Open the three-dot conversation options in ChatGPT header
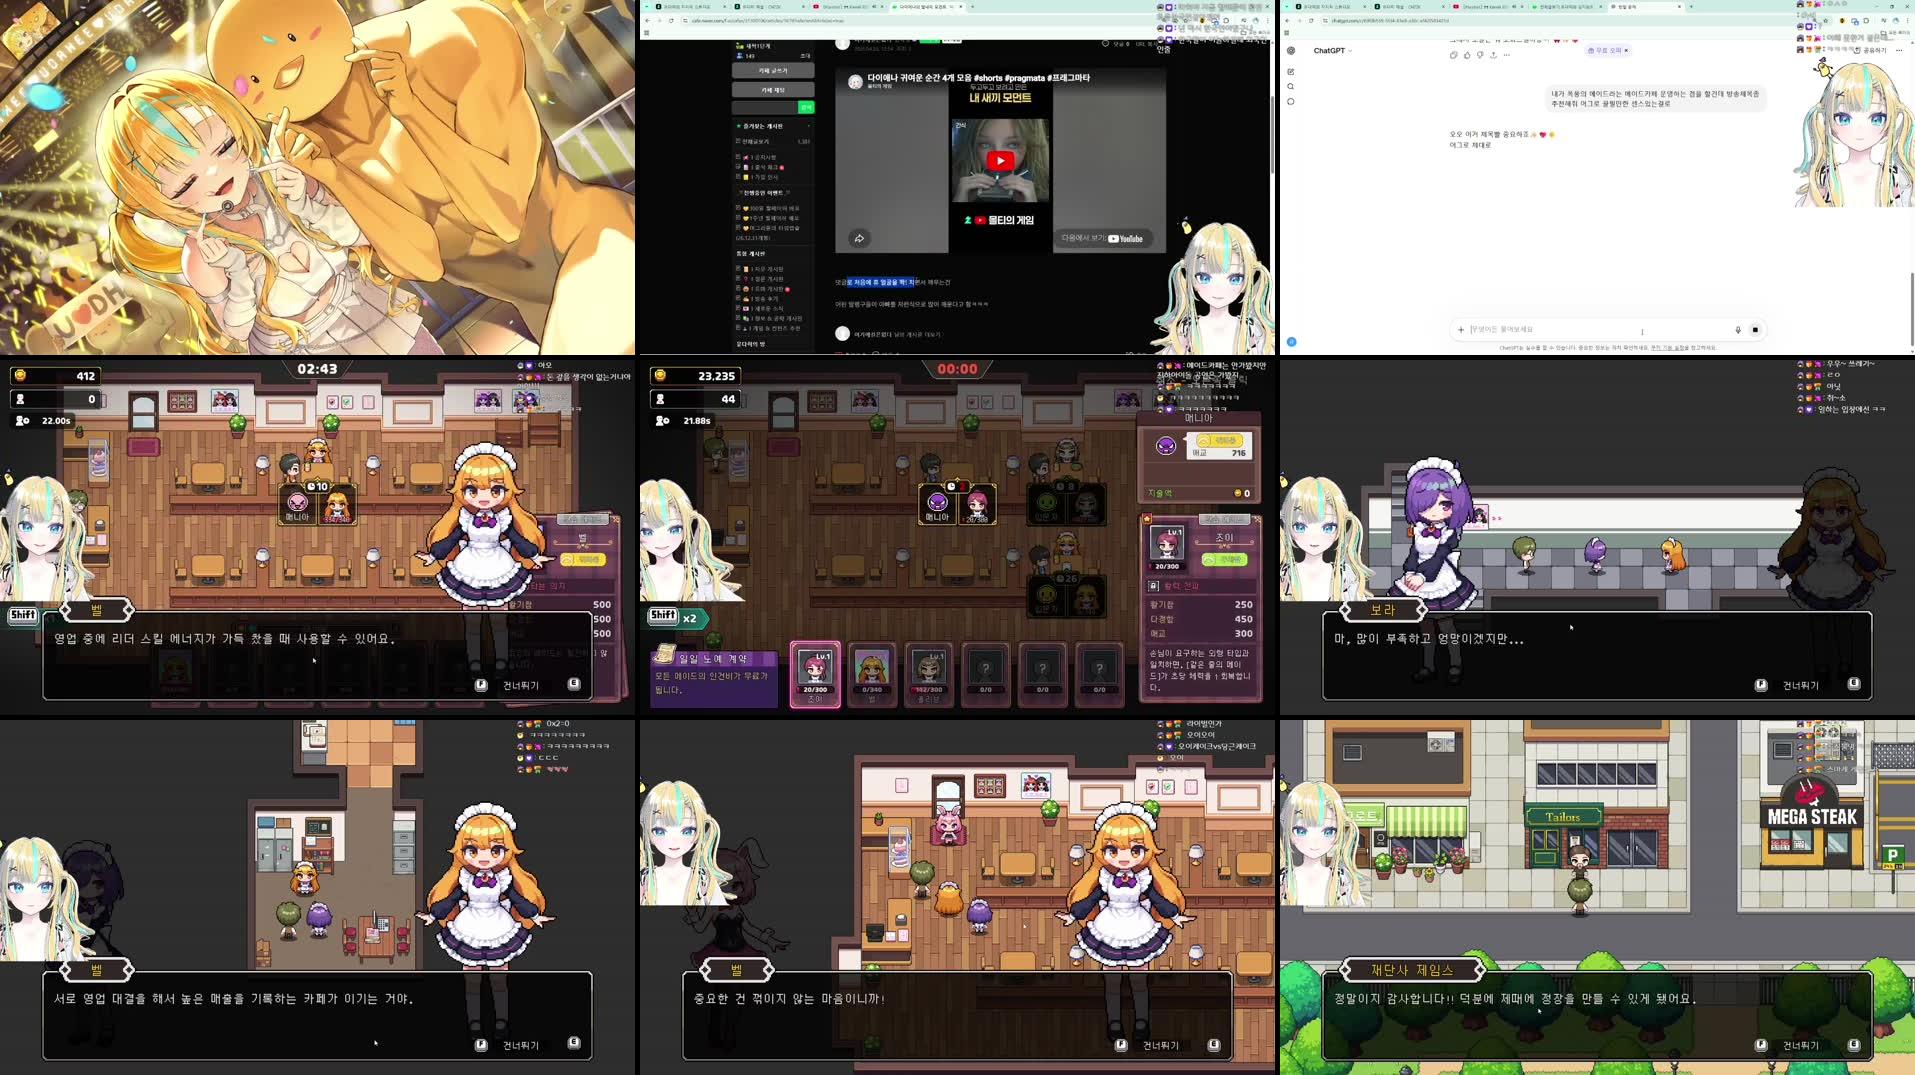Screen dimensions: 1915x1075 pos(1899,50)
